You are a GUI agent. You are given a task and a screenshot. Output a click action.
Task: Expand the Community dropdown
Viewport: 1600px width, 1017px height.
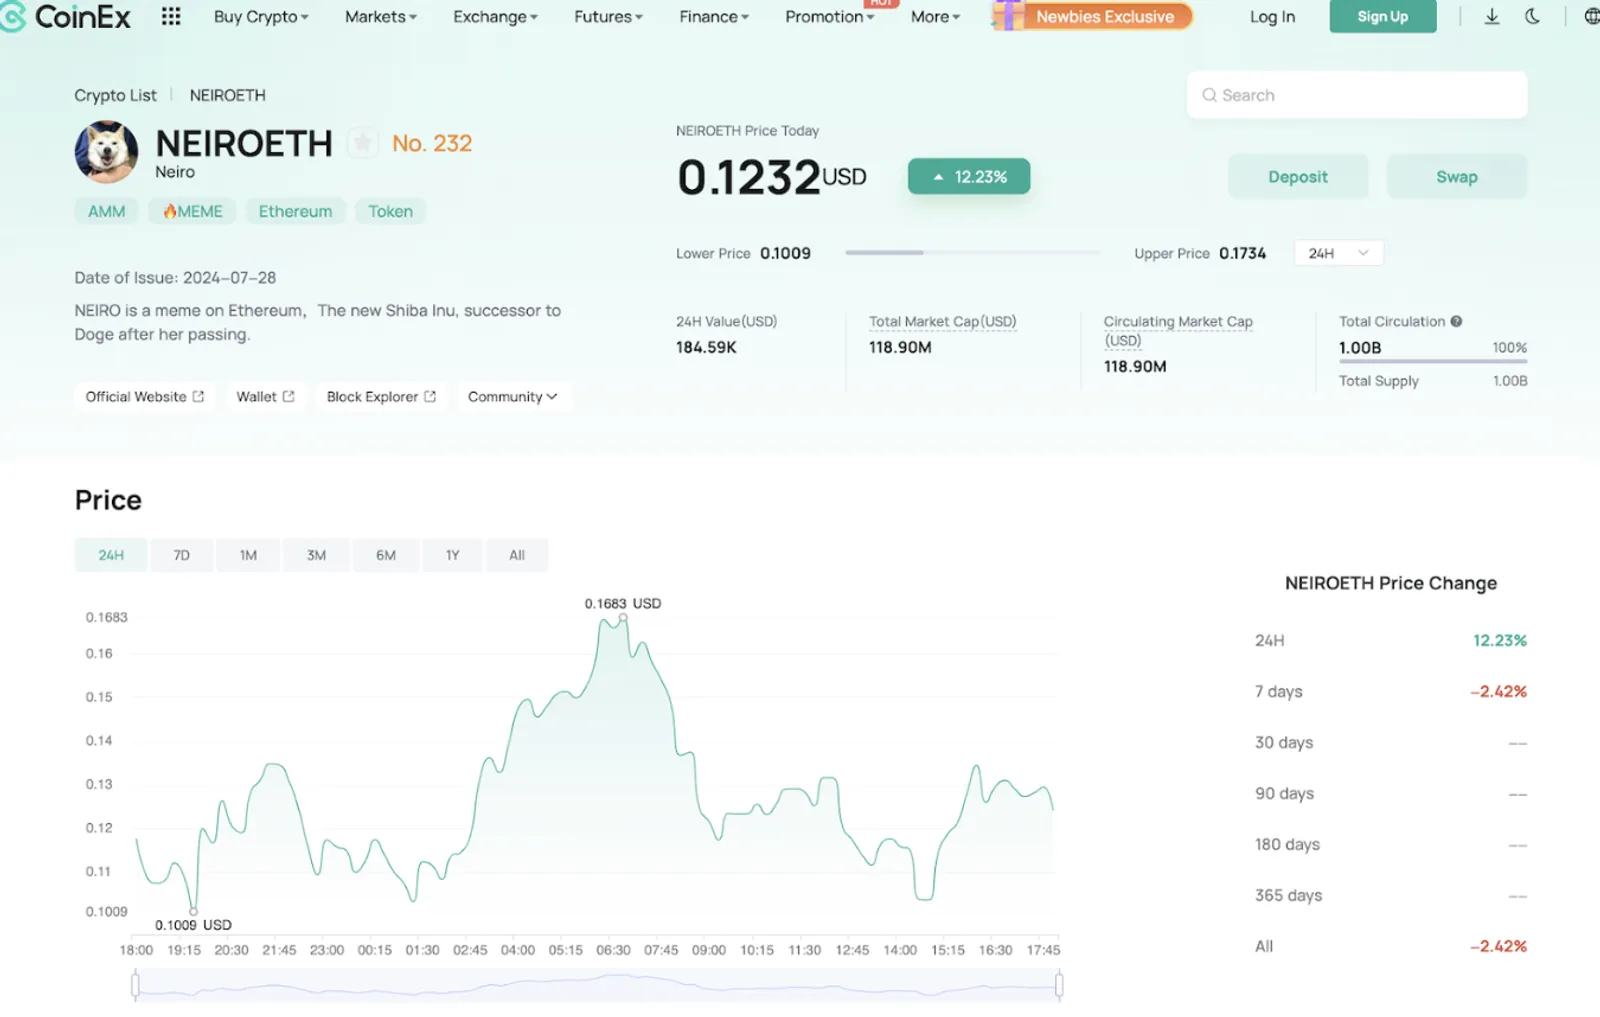(513, 397)
